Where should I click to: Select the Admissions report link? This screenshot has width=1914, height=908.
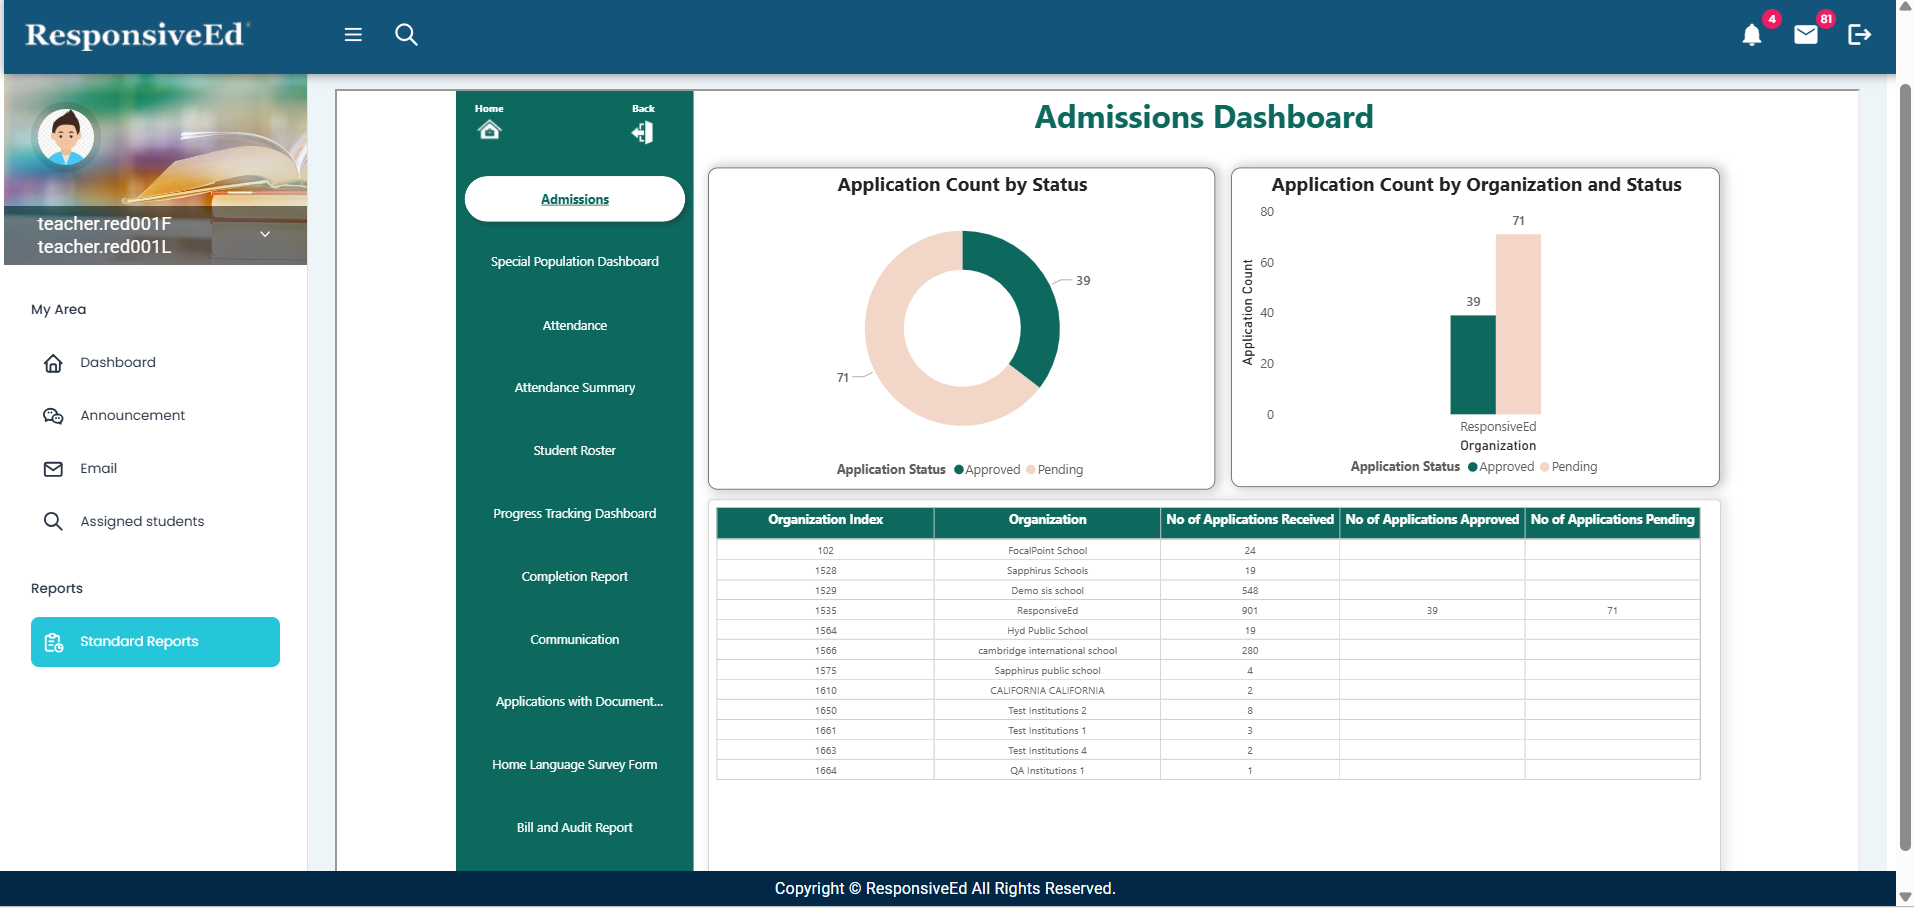(575, 200)
